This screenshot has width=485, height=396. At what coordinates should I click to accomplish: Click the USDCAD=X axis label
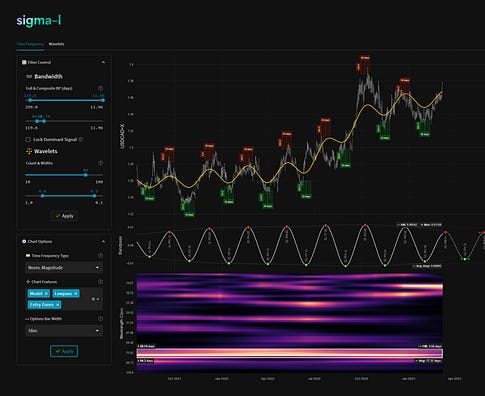tap(122, 135)
